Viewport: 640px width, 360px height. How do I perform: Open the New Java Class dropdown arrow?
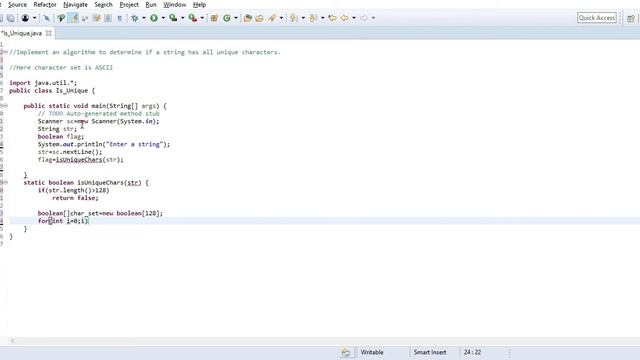236,18
